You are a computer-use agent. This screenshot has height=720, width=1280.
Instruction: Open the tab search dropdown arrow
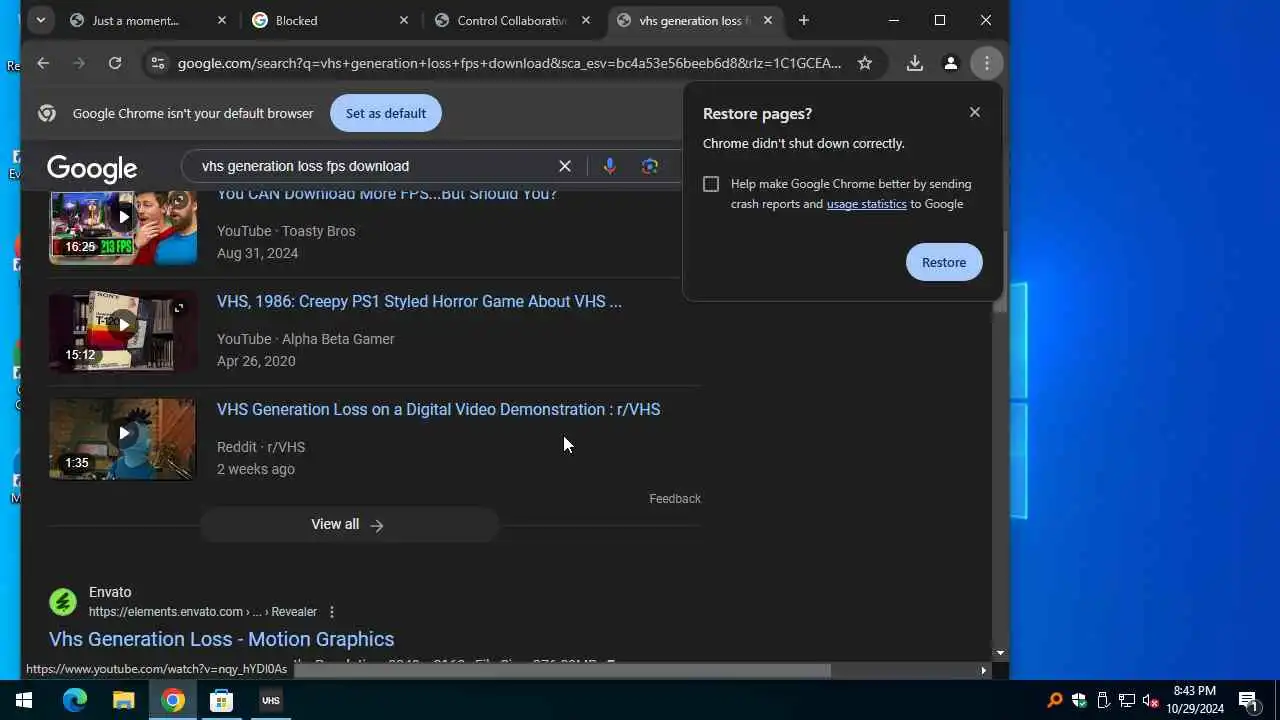pos(40,20)
